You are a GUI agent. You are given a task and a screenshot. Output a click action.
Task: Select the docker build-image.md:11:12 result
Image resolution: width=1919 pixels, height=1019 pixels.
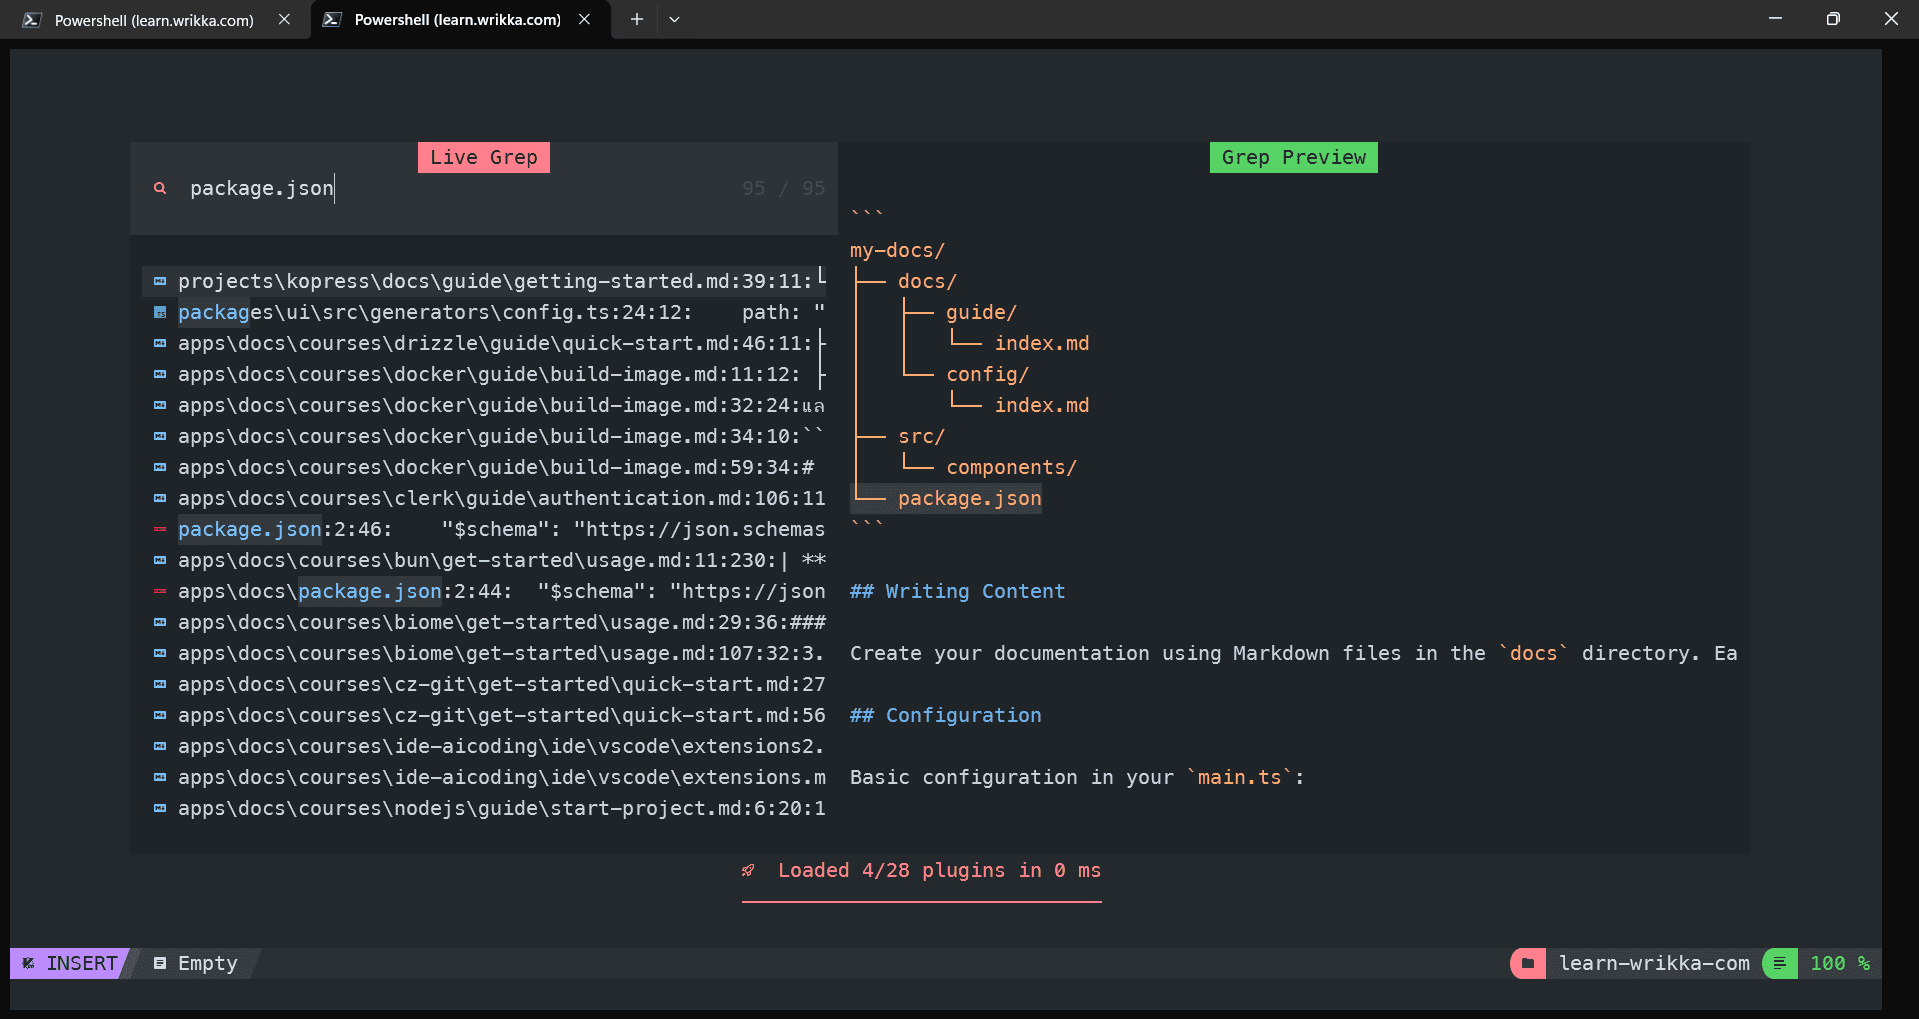coord(484,374)
